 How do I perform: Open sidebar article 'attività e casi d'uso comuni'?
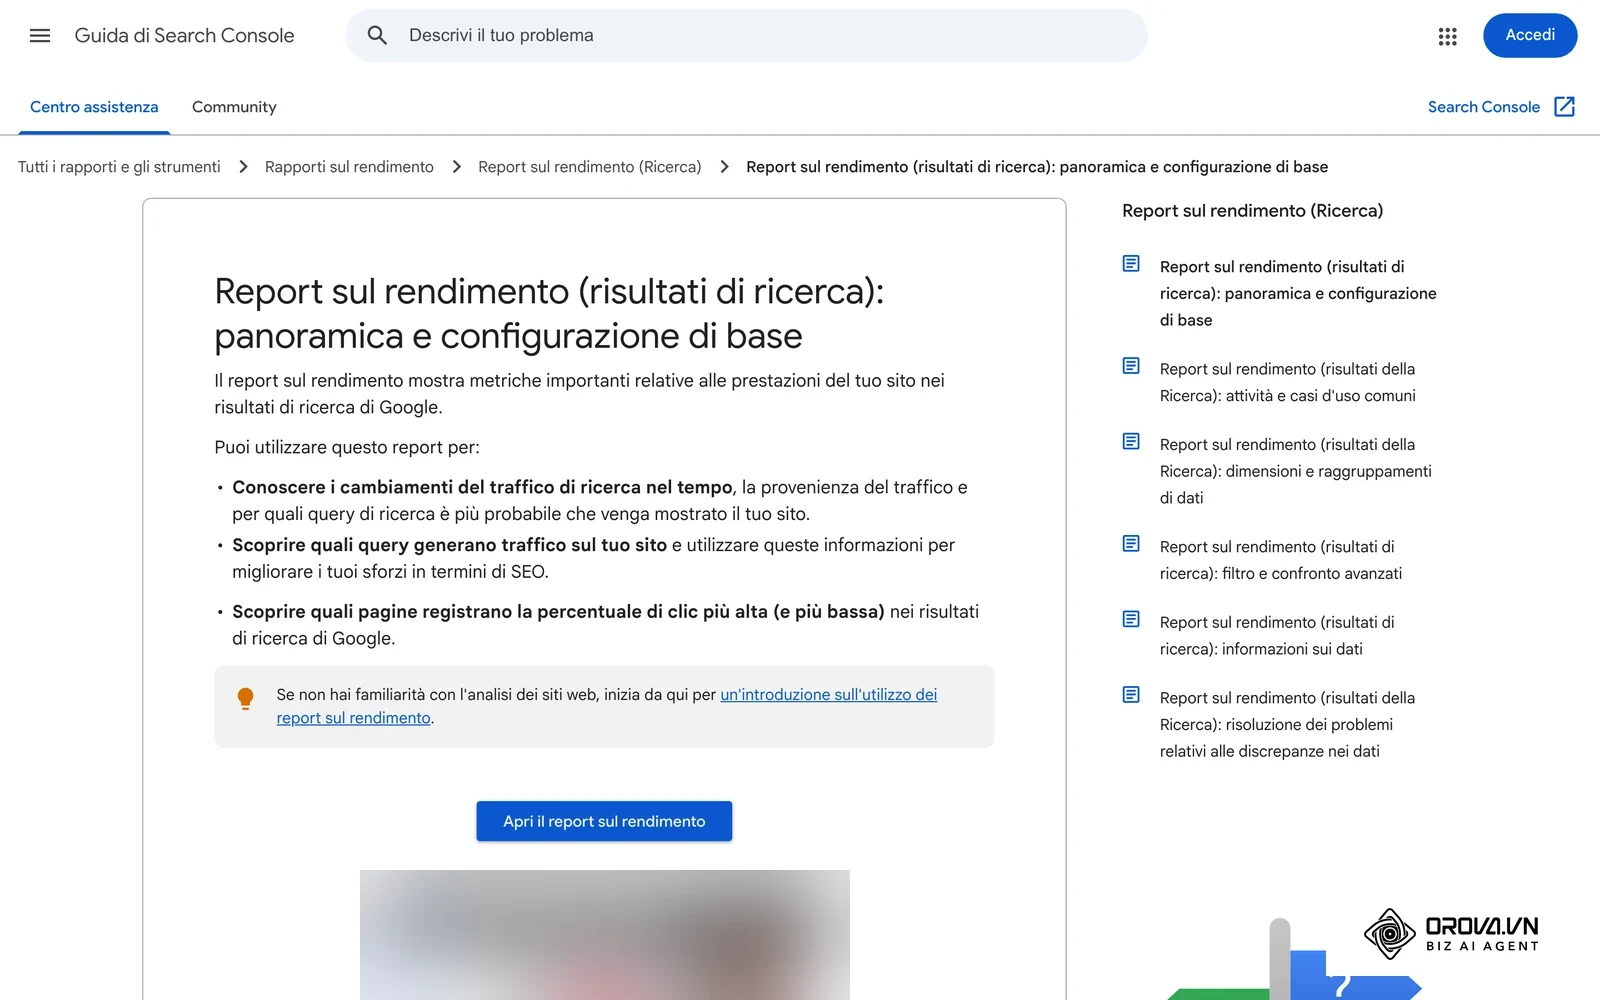pyautogui.click(x=1288, y=382)
